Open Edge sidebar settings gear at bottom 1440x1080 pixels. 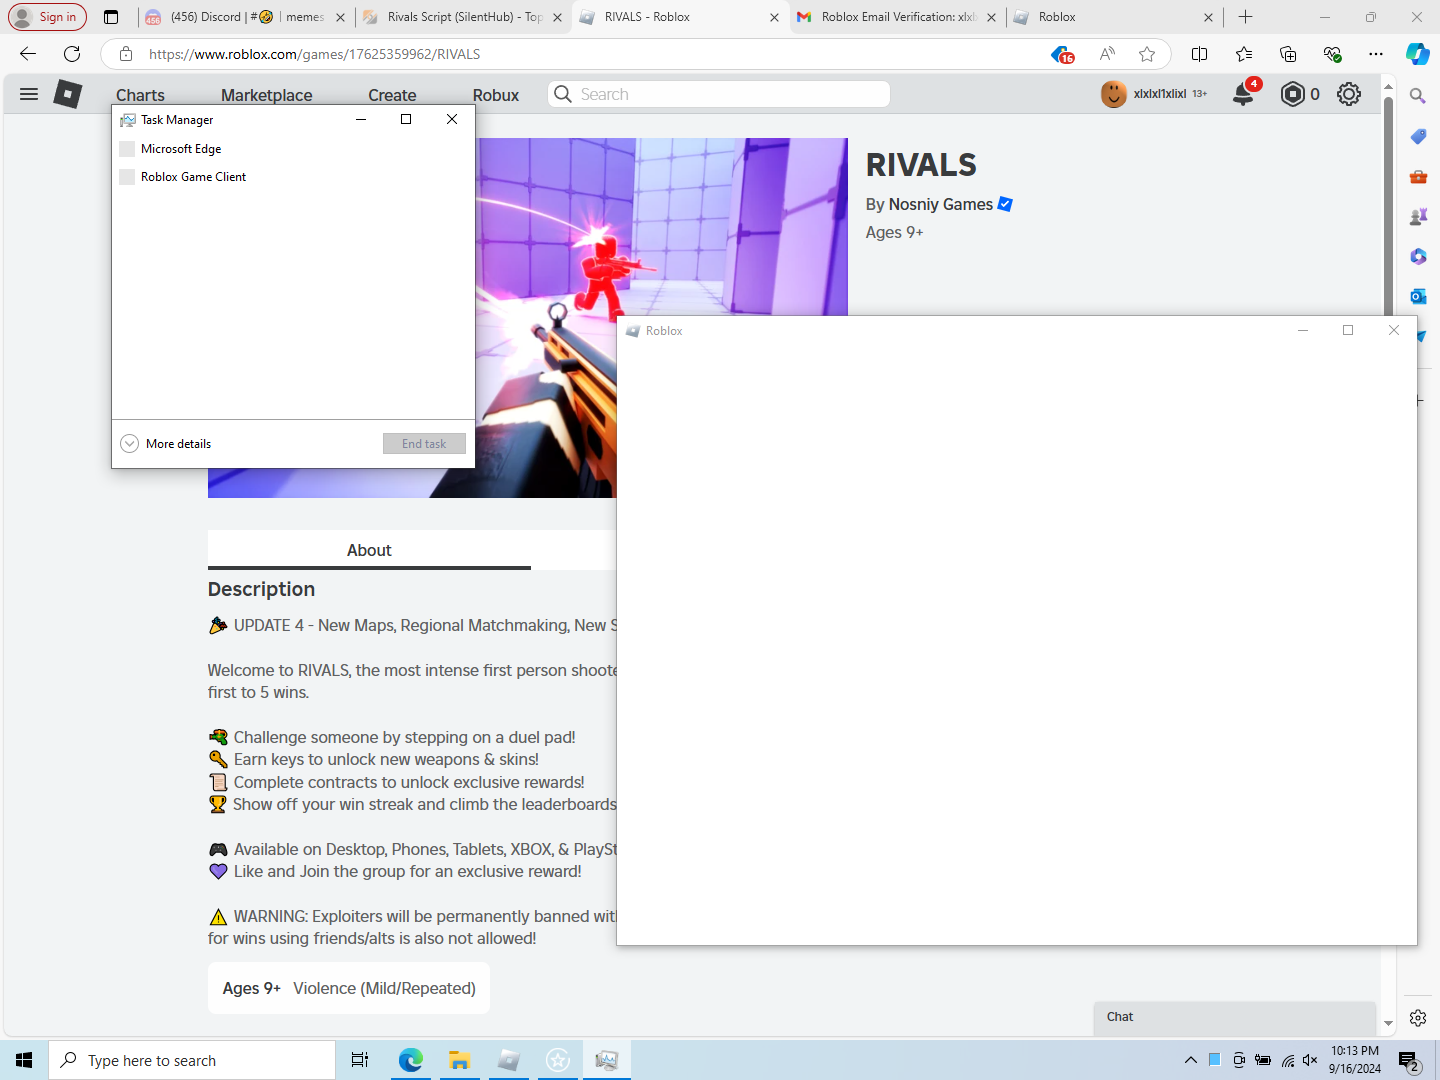click(x=1418, y=1018)
